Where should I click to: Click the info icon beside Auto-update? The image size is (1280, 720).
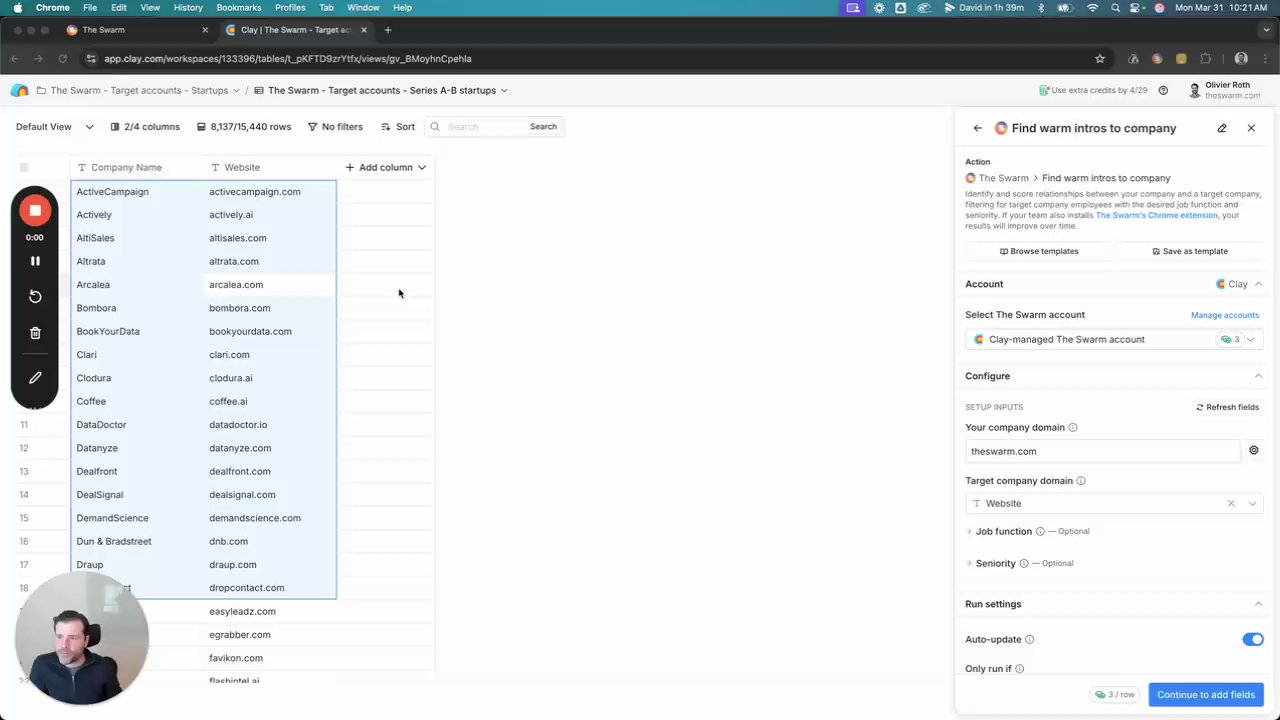point(1029,639)
